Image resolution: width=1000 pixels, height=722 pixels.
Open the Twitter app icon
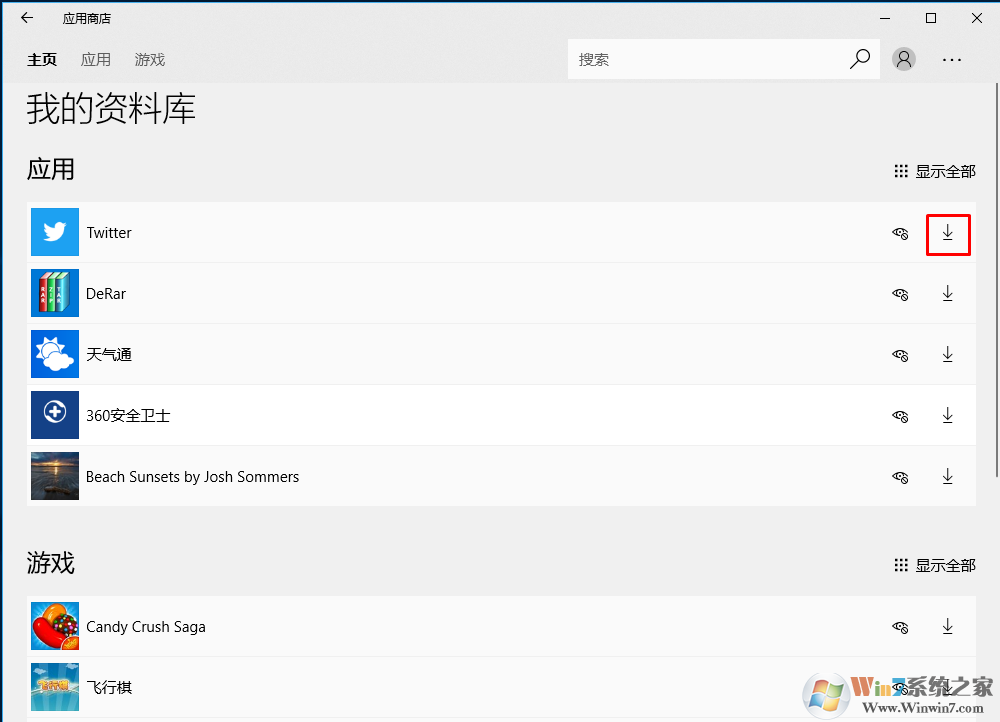tap(55, 232)
